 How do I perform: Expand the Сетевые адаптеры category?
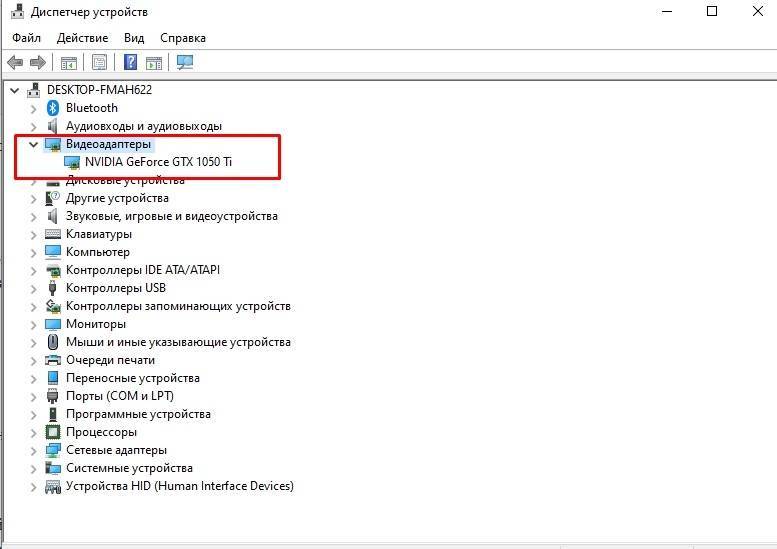[x=33, y=450]
